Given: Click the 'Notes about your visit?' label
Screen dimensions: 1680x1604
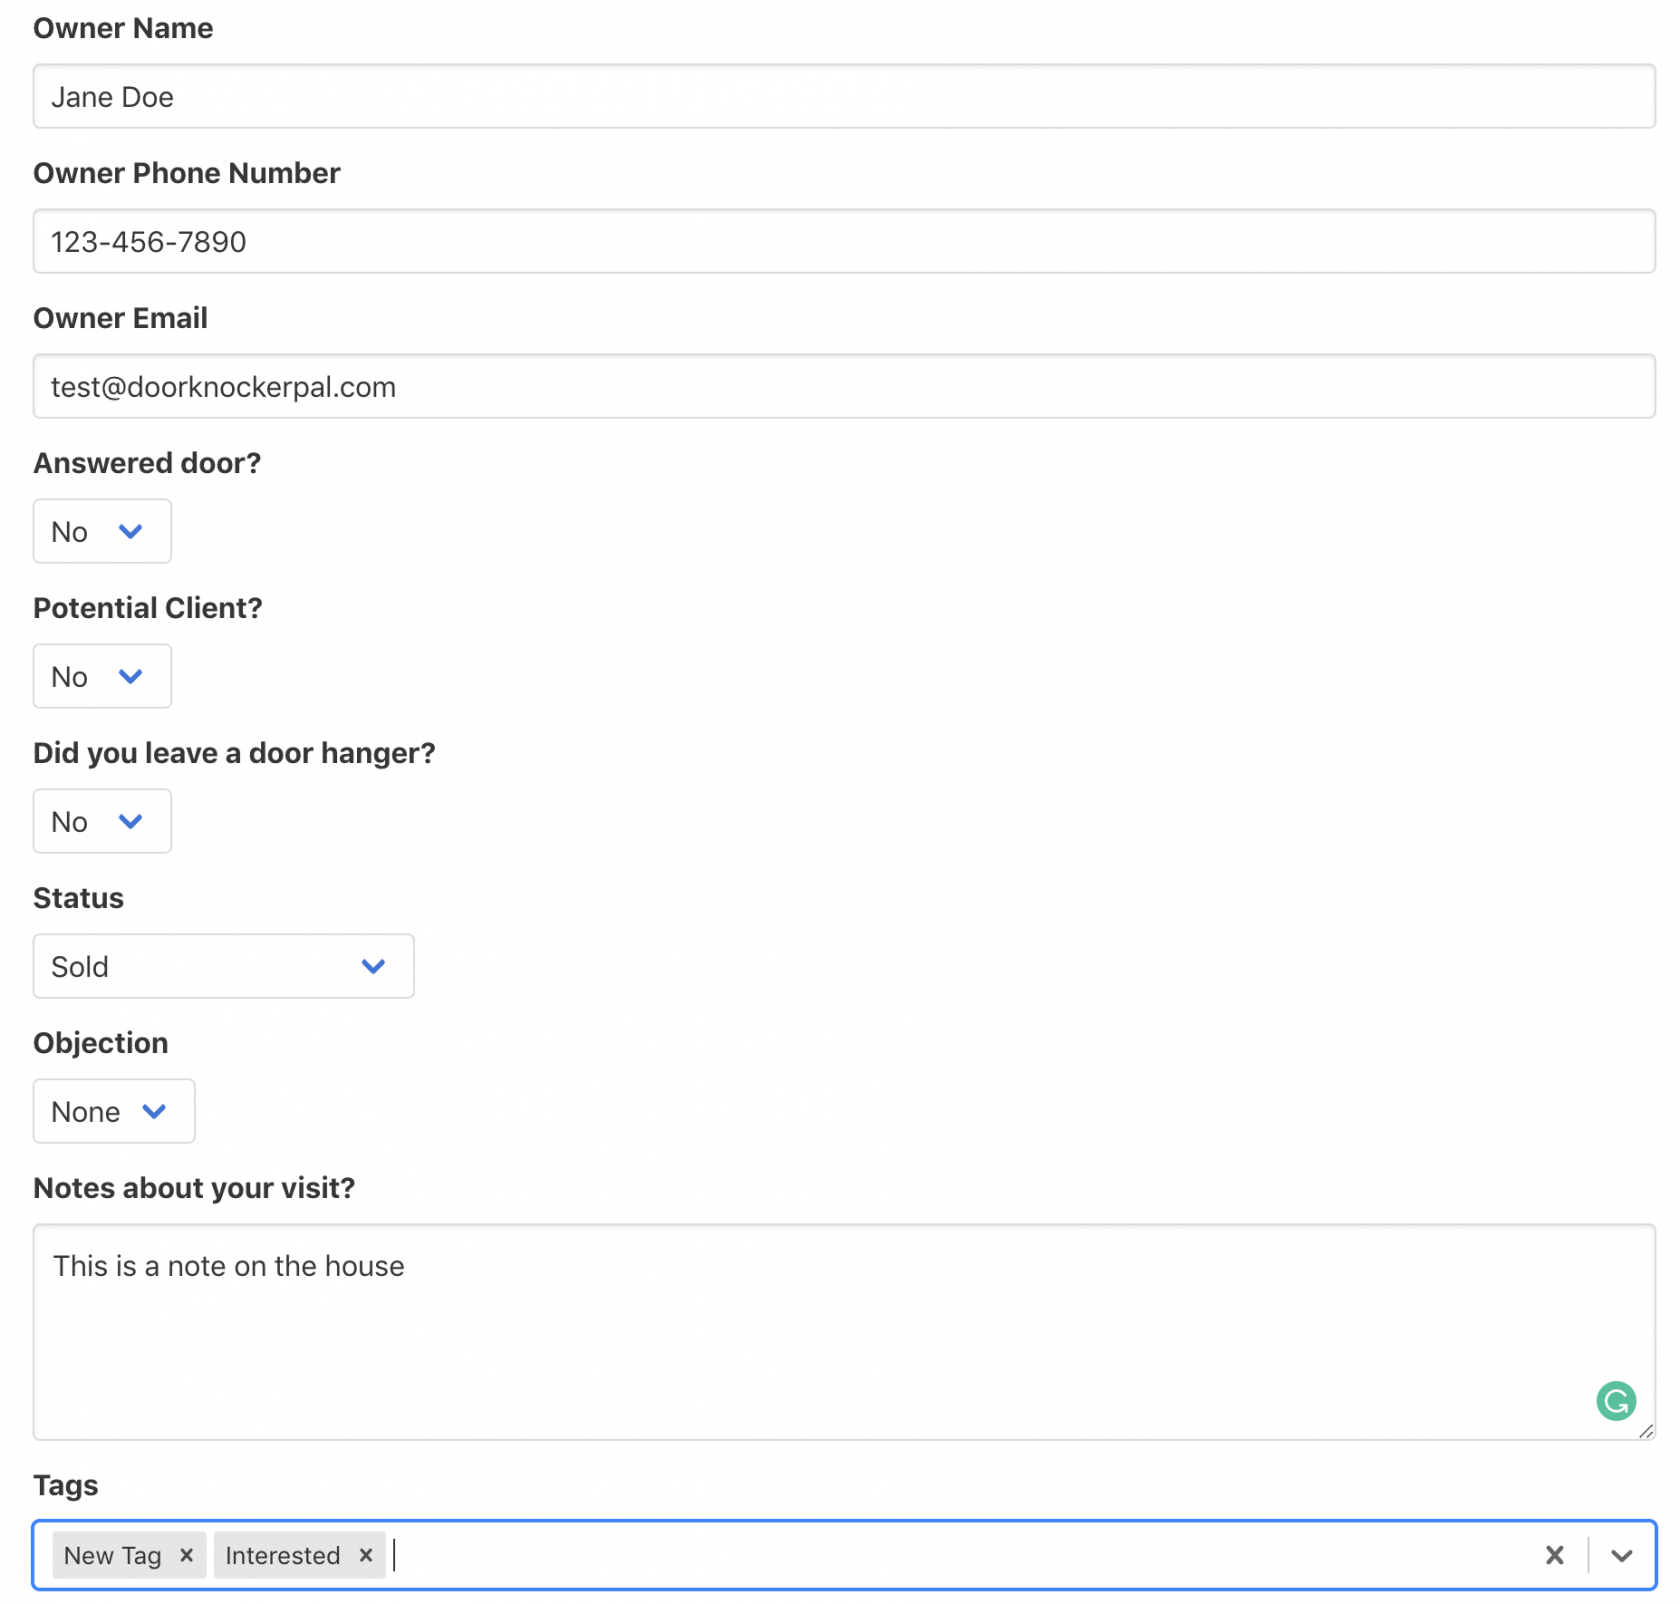Looking at the screenshot, I should point(194,1188).
